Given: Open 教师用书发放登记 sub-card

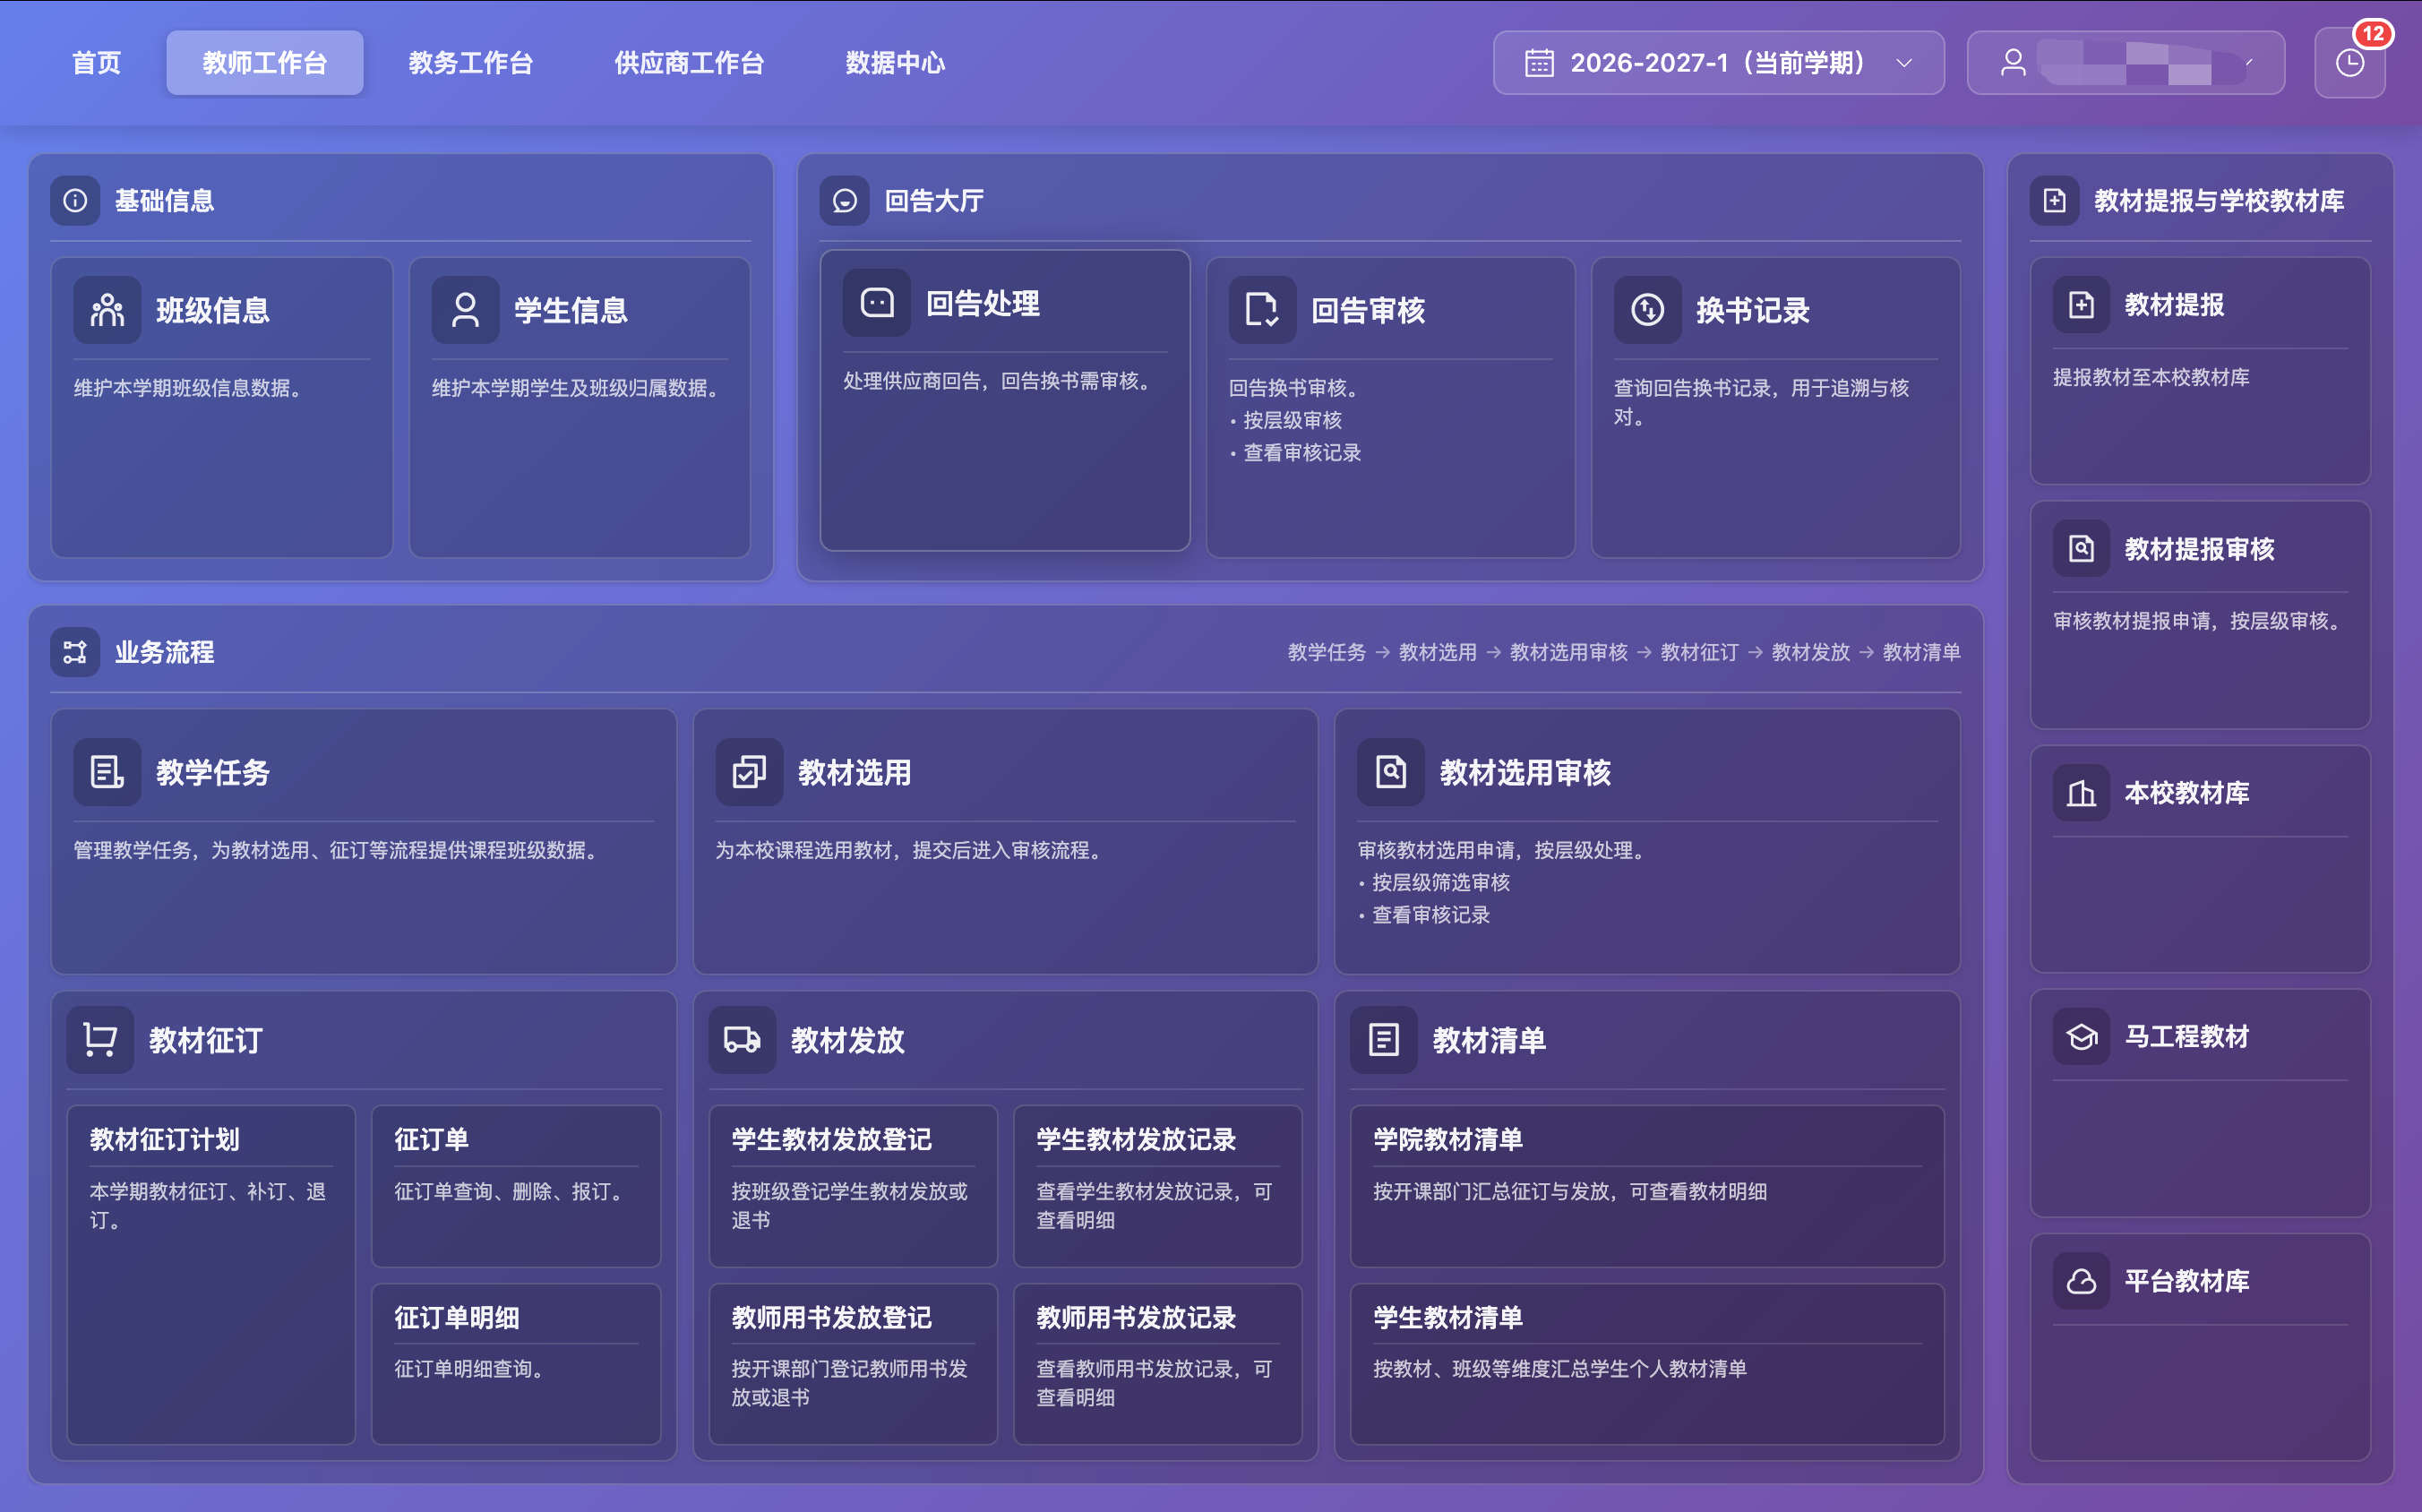Looking at the screenshot, I should pyautogui.click(x=853, y=1364).
